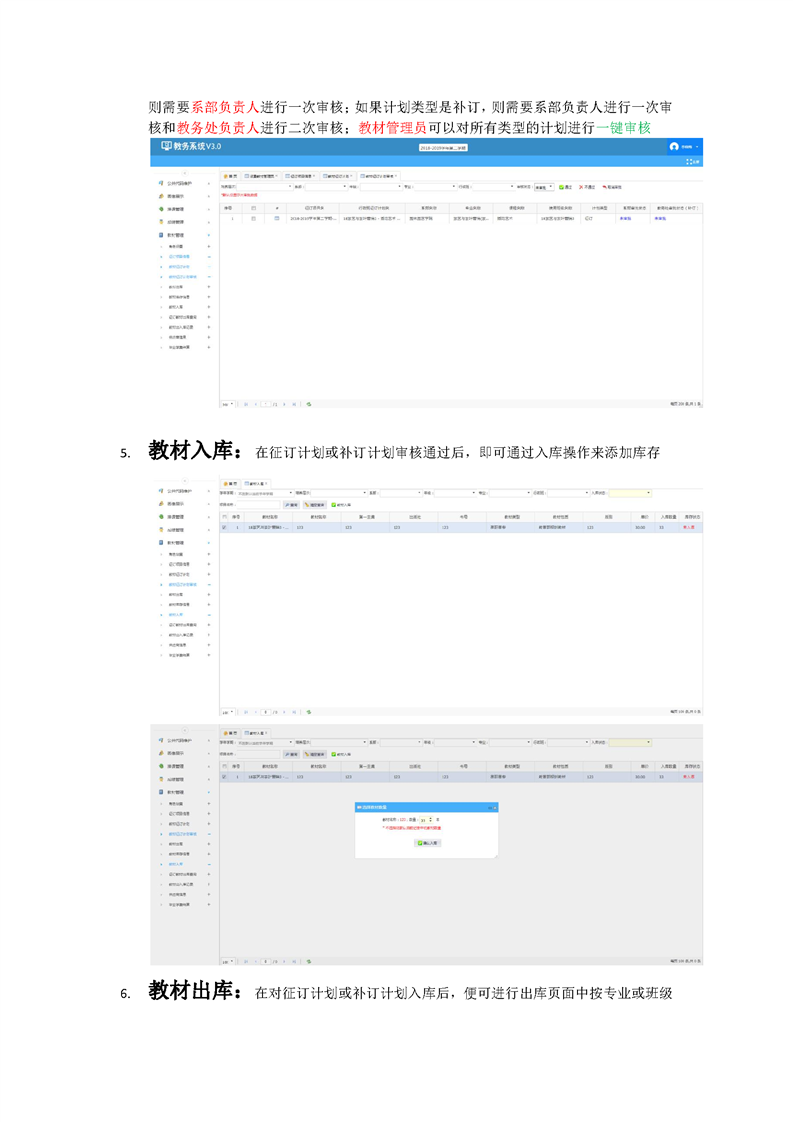Click 重置 reset button in screenshot without dialog
Image resolution: width=793 pixels, height=1122 pixels.
pos(313,504)
